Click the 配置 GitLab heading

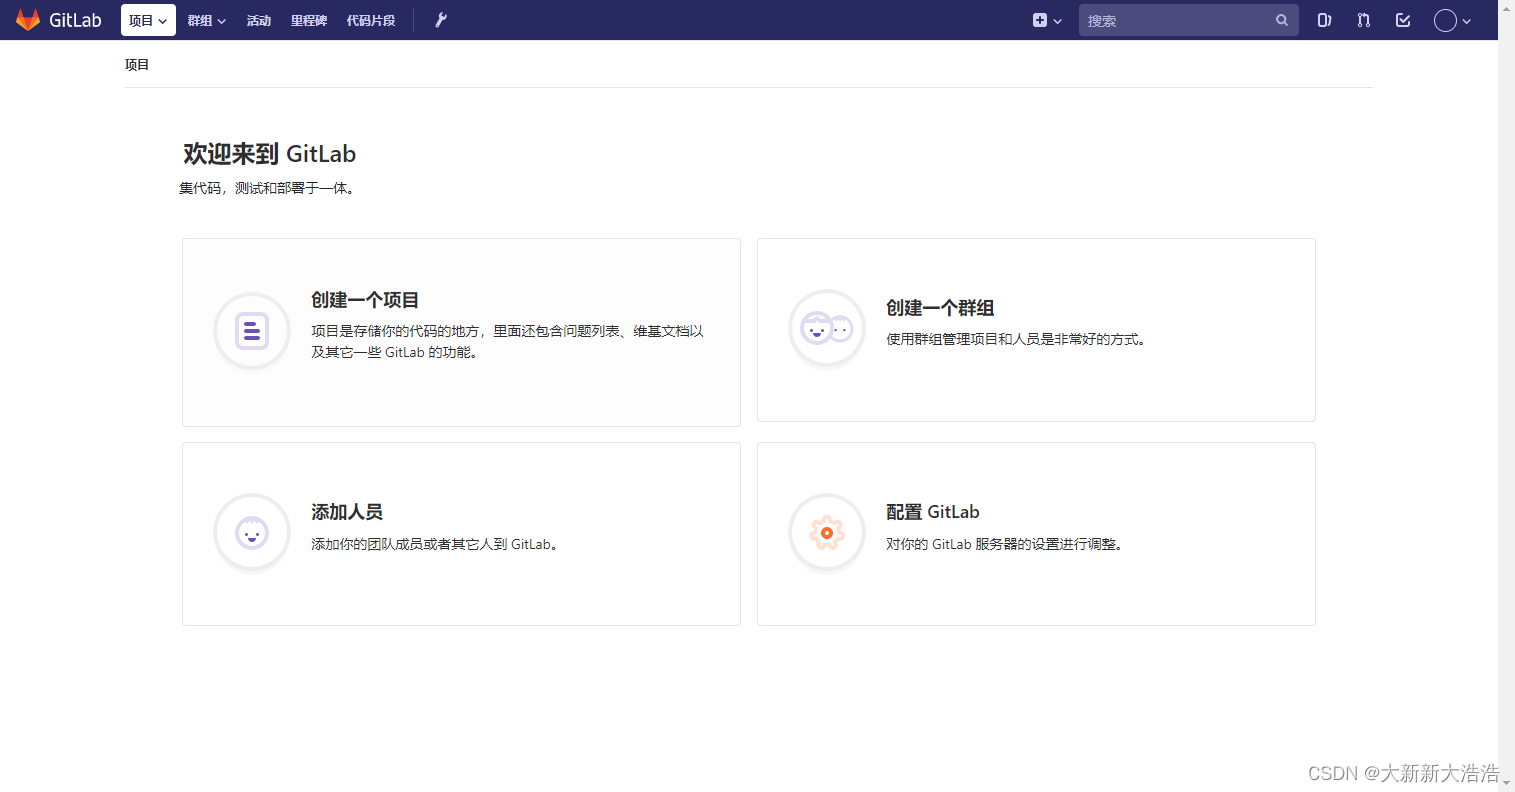click(x=933, y=512)
